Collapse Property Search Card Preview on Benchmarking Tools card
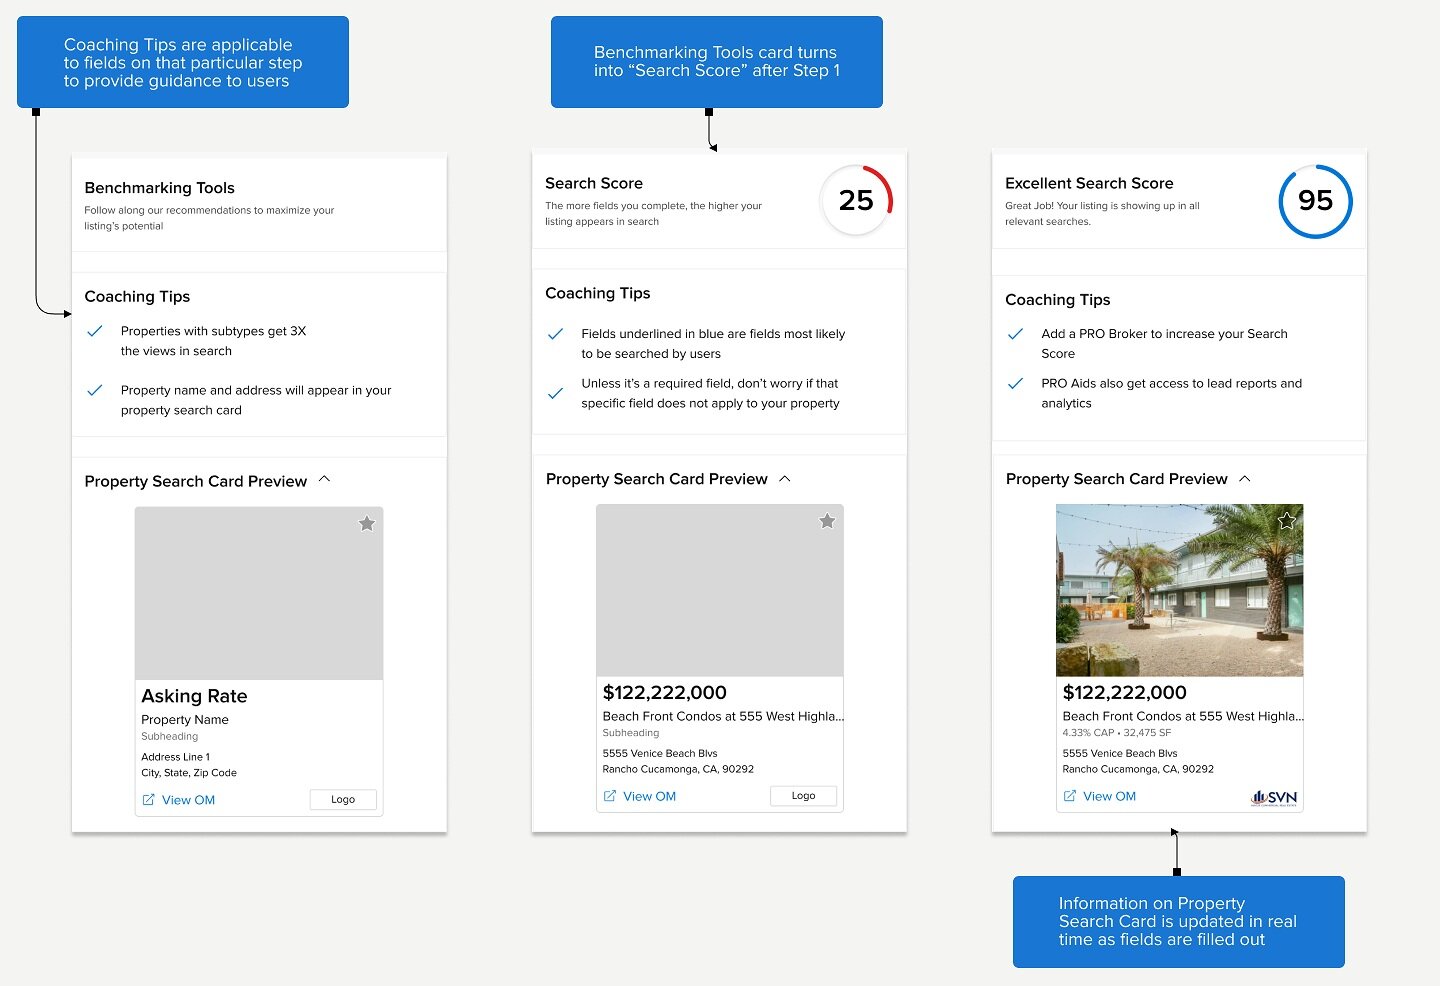 (324, 479)
